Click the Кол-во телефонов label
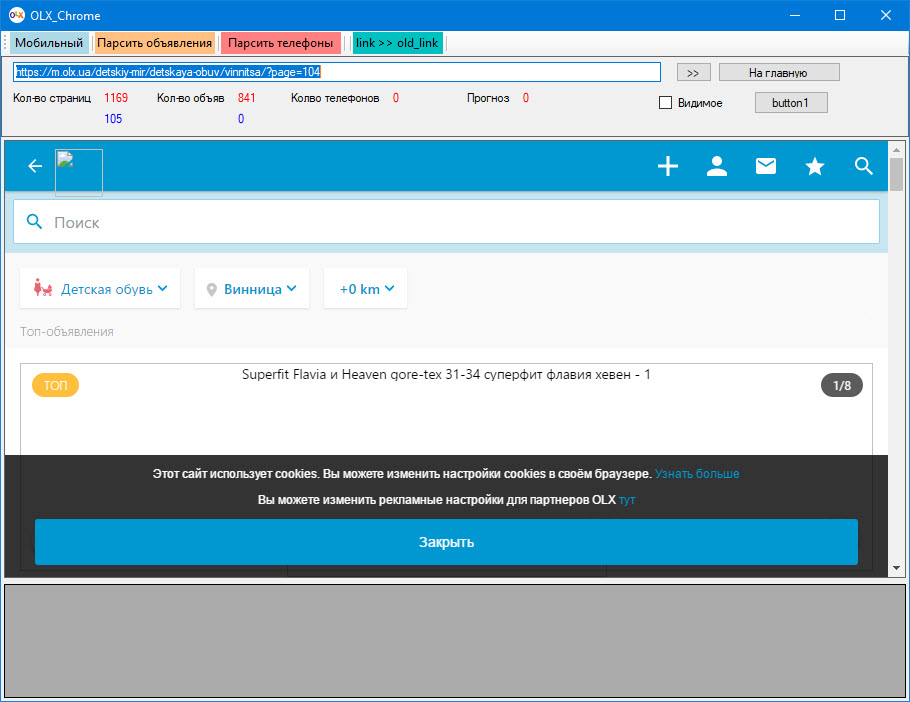 [335, 98]
